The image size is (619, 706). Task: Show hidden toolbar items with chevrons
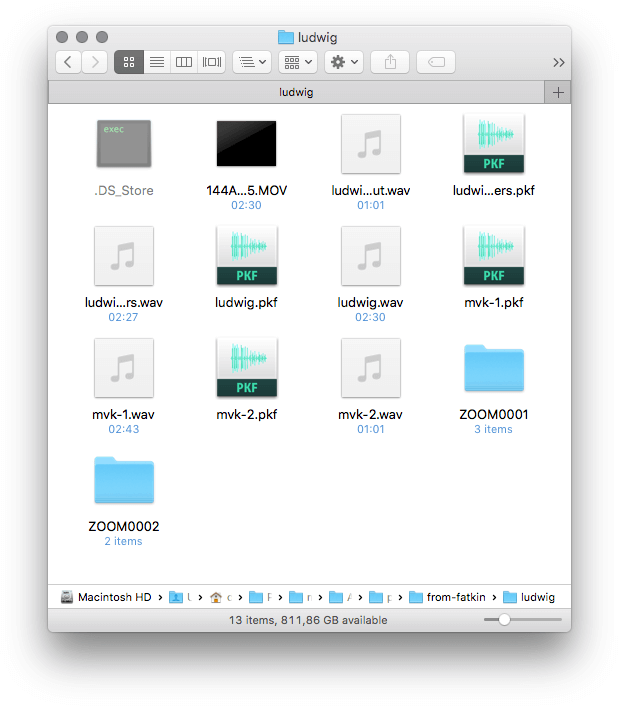558,62
